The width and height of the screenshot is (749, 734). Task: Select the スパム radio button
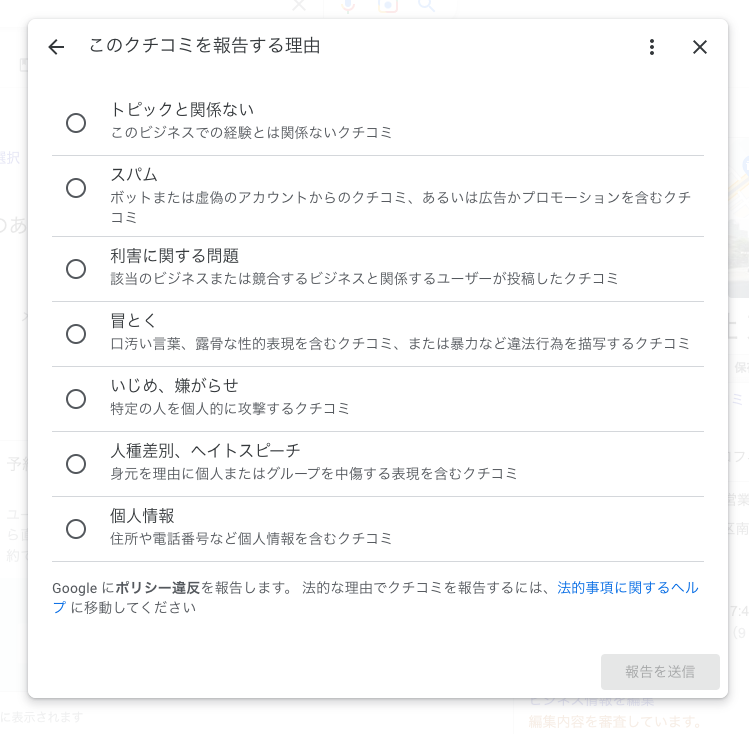76,188
